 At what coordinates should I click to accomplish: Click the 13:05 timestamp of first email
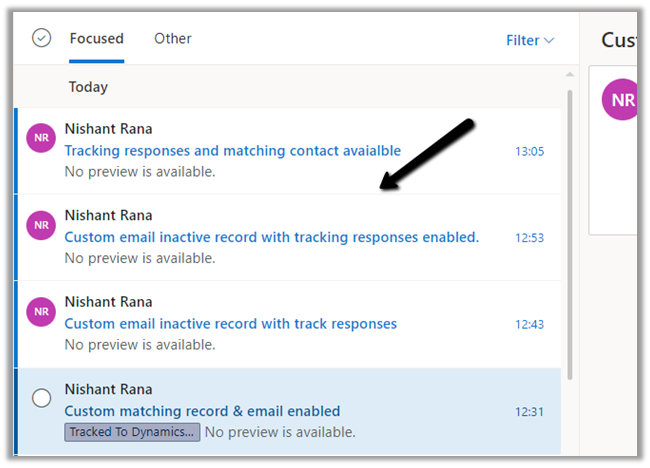tap(529, 152)
